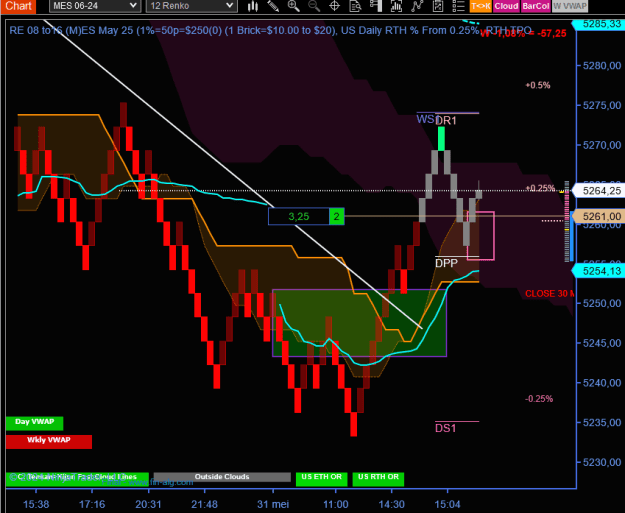Click the zoom out magnifier icon

314,6
